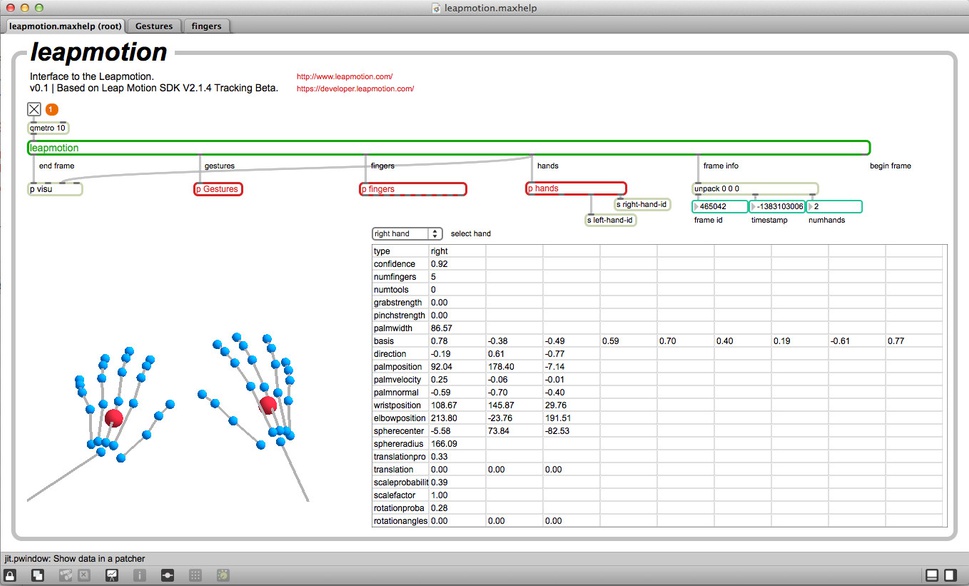Click the 'basis' row label
This screenshot has height=586, width=969.
[384, 341]
